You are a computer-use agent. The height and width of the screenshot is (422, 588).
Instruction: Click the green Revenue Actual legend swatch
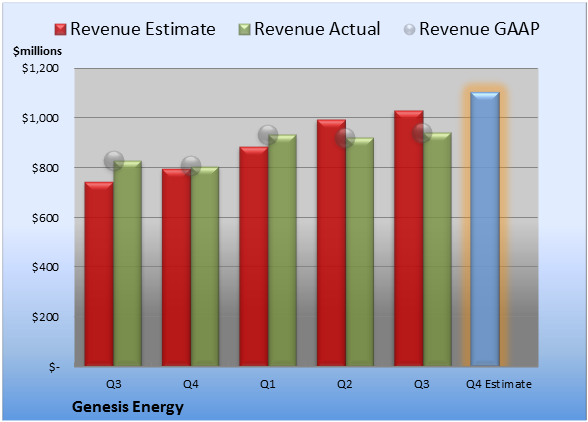pos(244,30)
